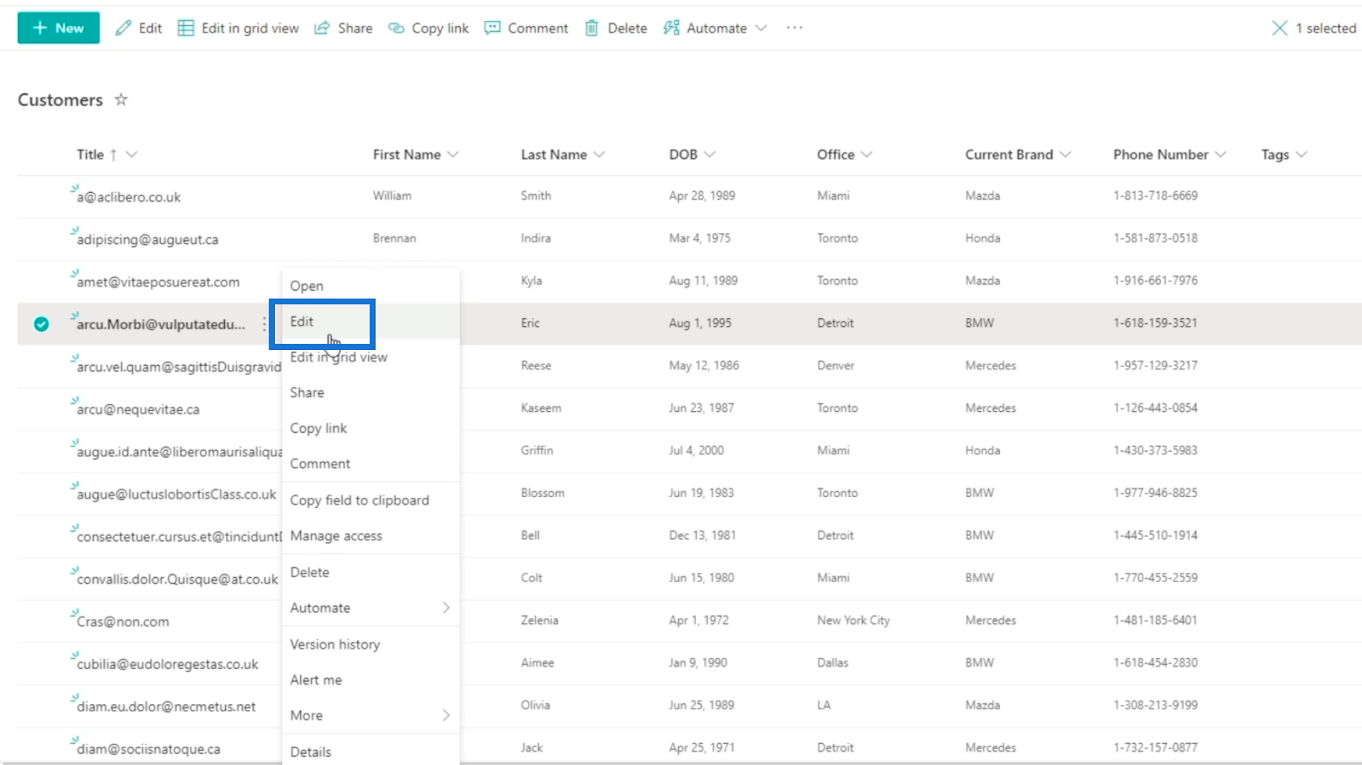Click the DOB cell Dec 13, 1981
Viewport: 1362px width, 765px height.
pyautogui.click(x=702, y=535)
